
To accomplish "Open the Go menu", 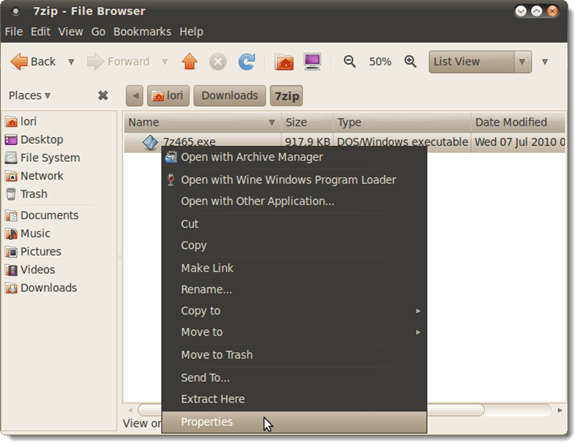I will tap(98, 32).
